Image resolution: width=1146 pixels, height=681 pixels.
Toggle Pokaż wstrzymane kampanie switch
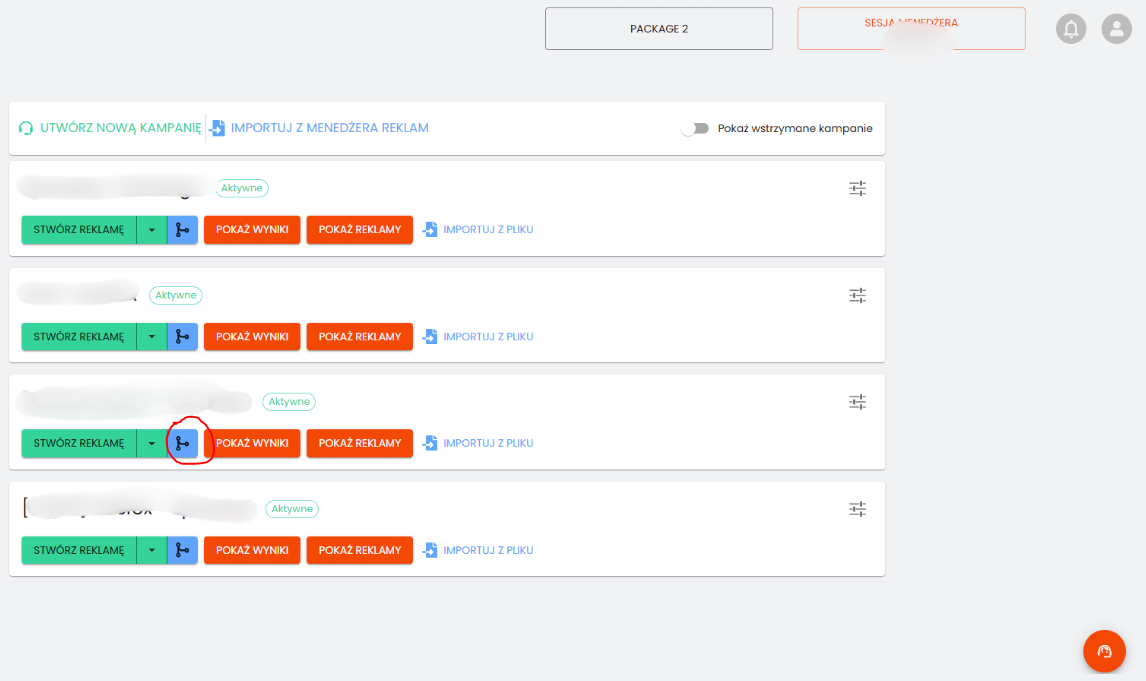click(695, 129)
